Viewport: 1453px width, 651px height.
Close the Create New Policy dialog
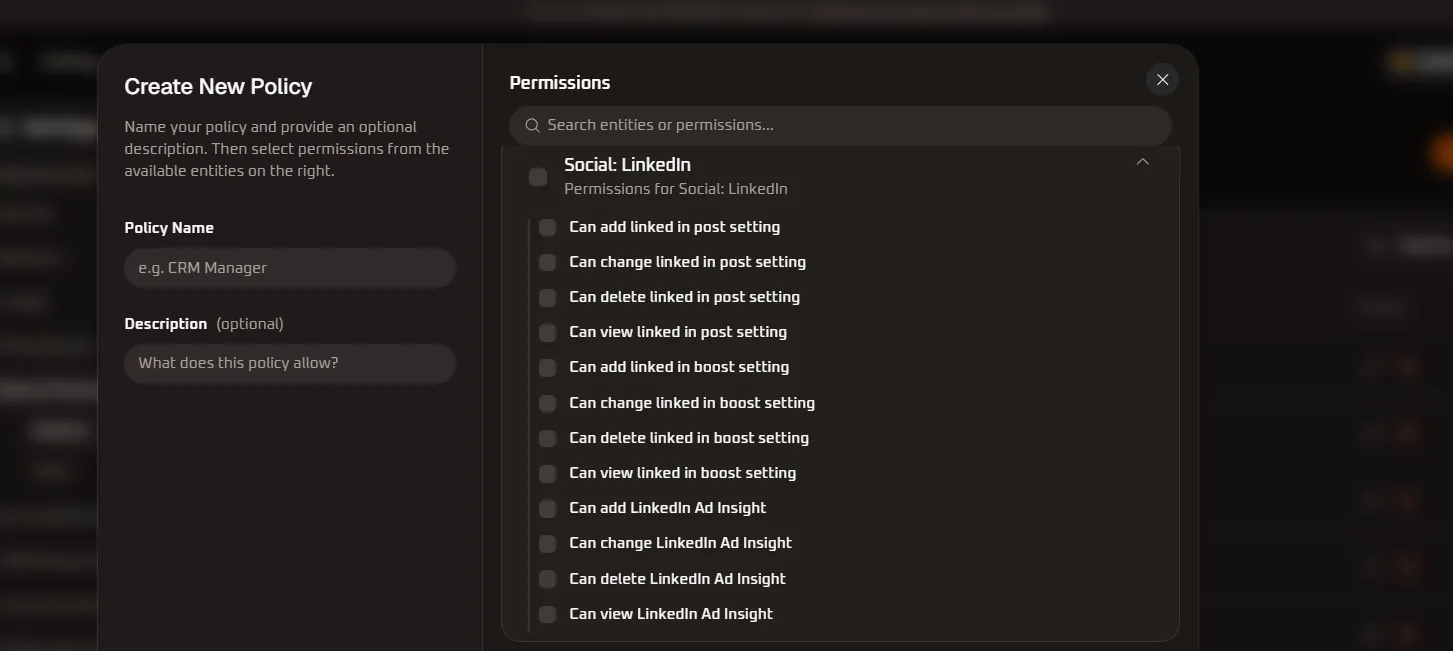(1162, 80)
